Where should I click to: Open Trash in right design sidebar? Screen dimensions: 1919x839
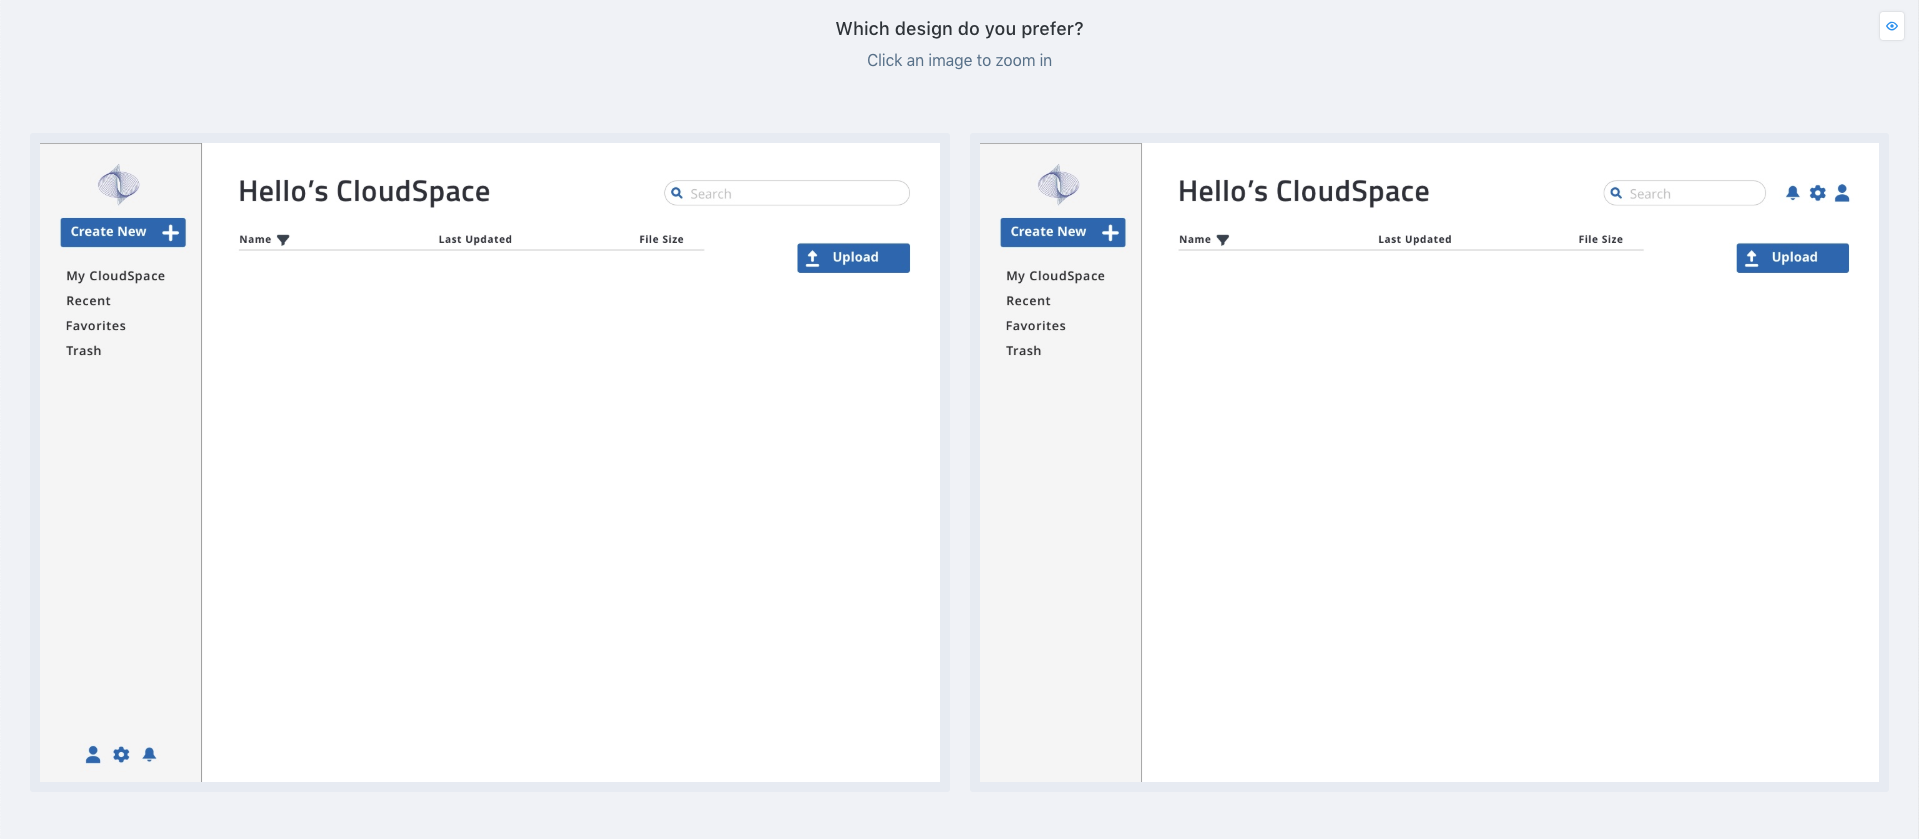pyautogui.click(x=1024, y=351)
